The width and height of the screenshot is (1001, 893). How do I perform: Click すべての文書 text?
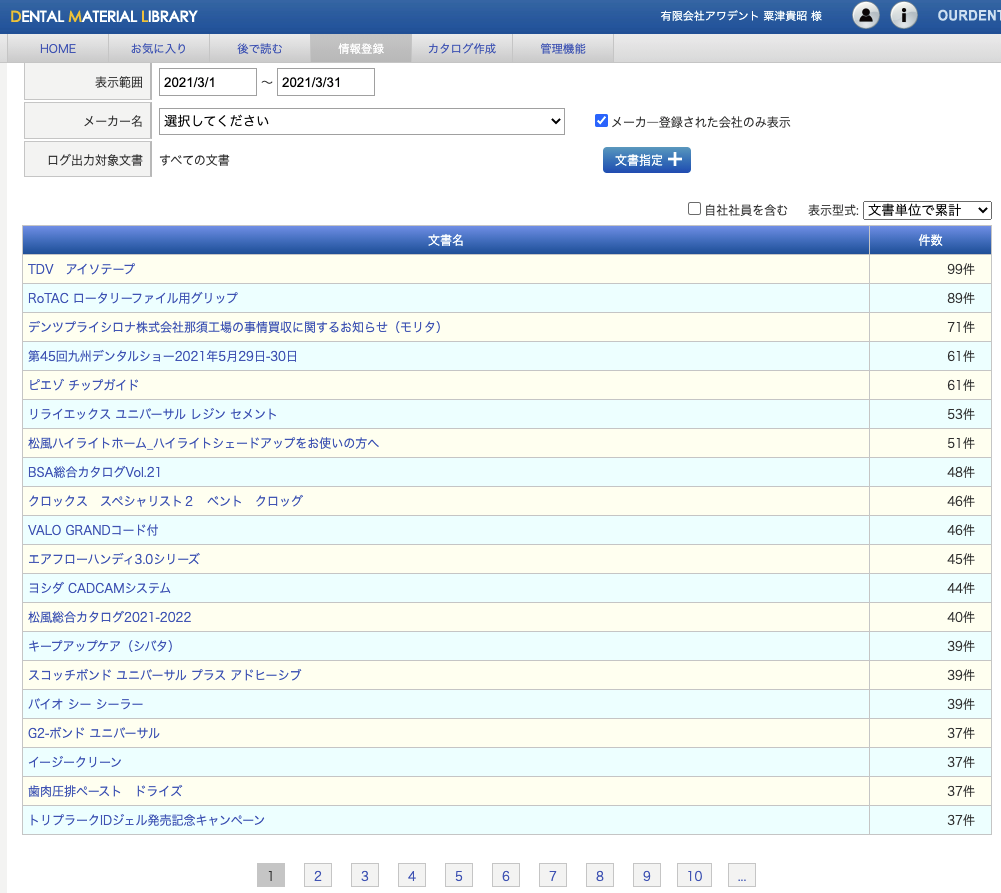[194, 160]
